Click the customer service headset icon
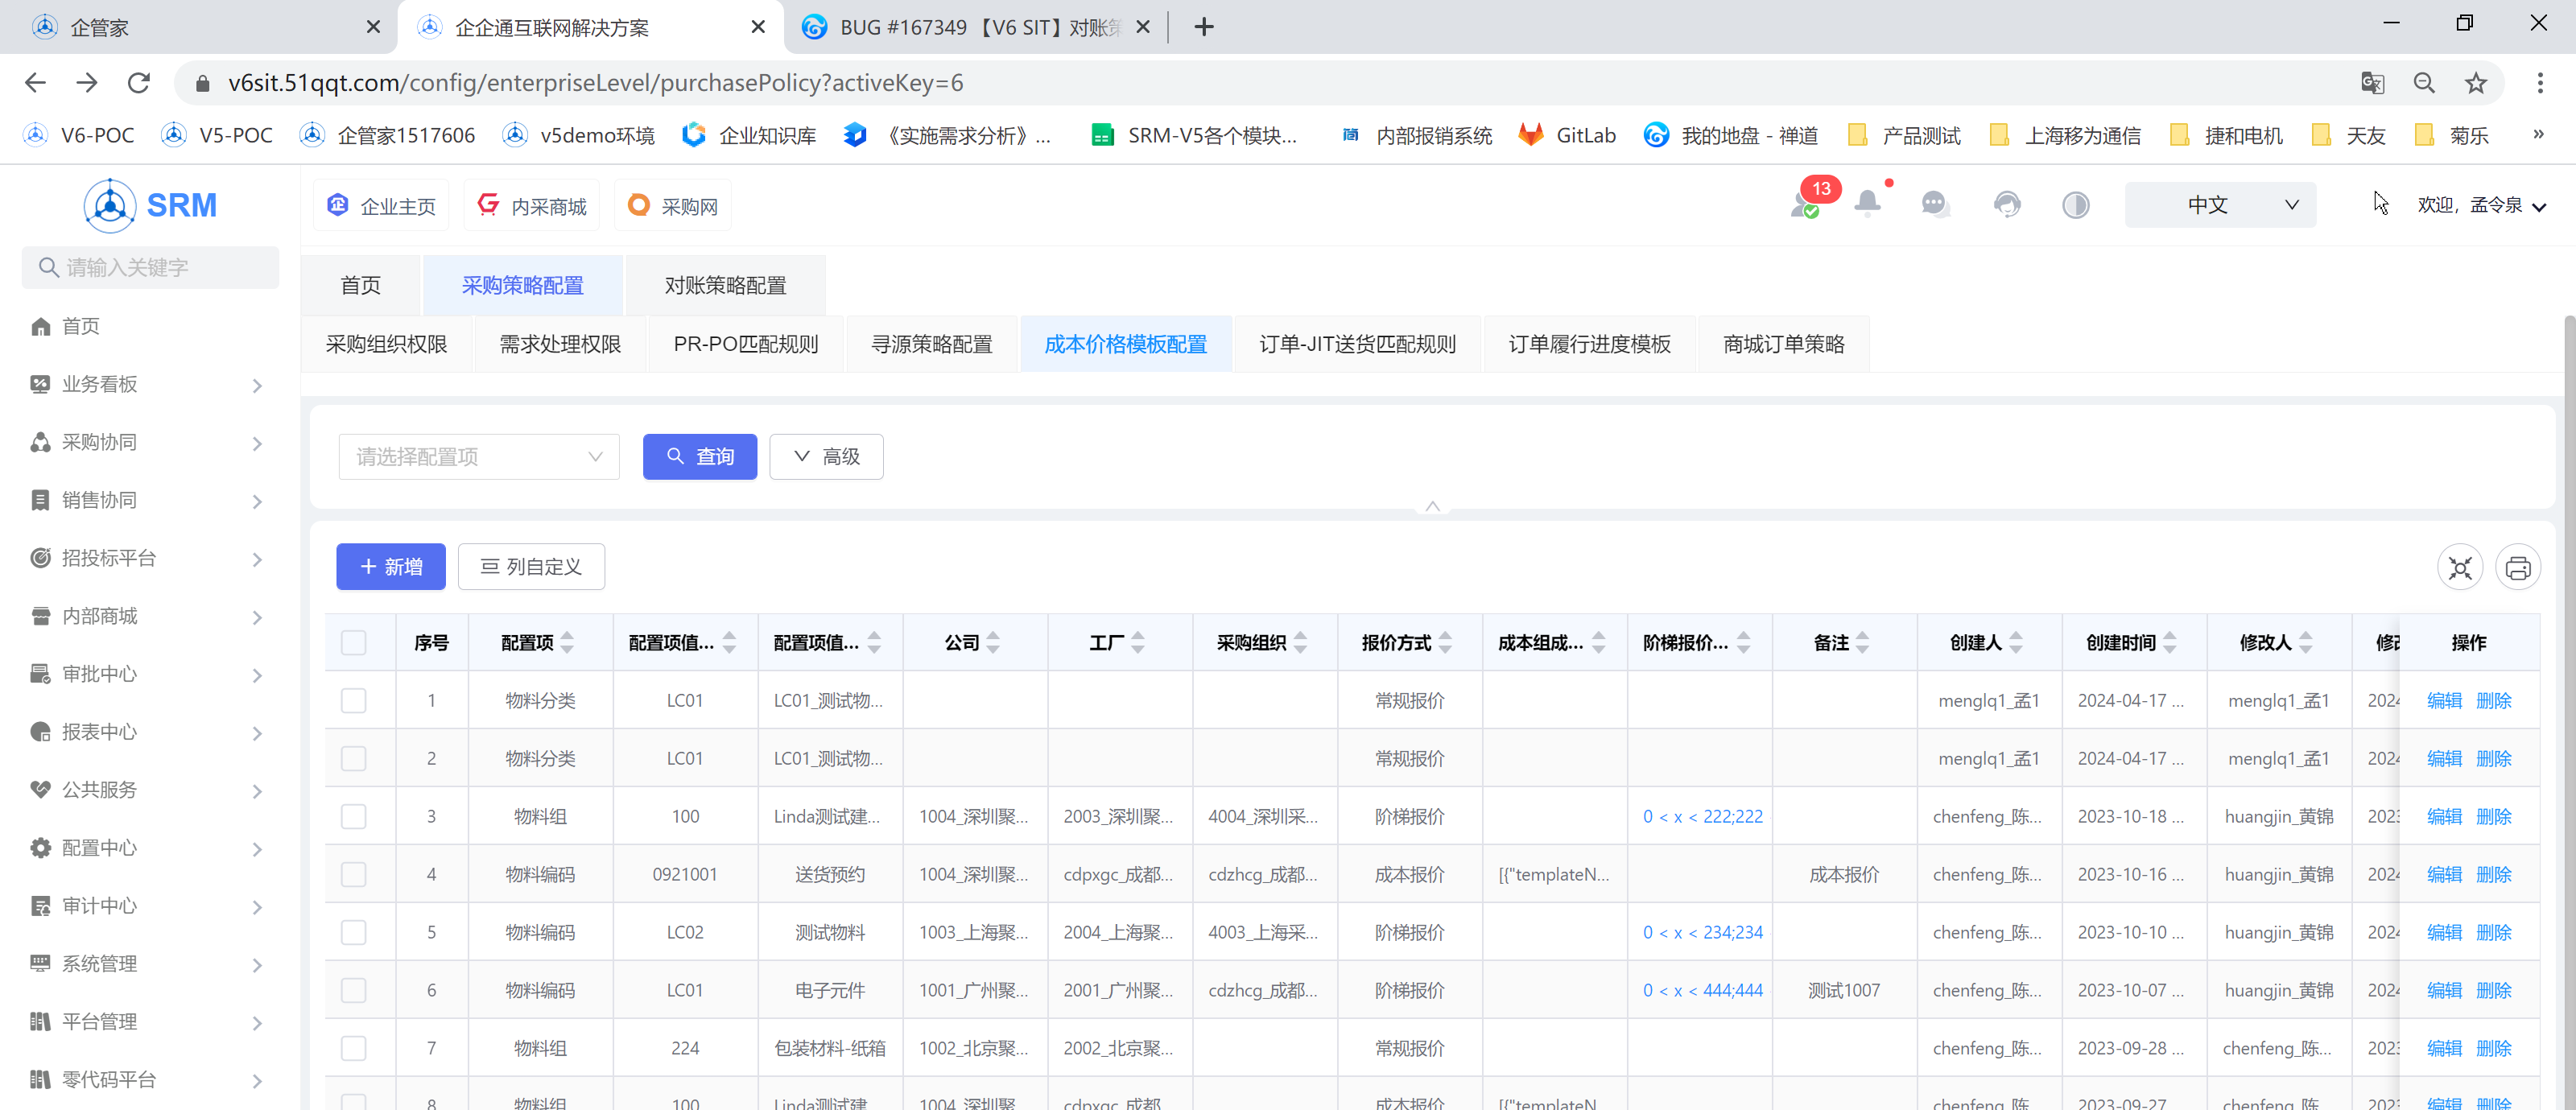The image size is (2576, 1110). point(2006,205)
